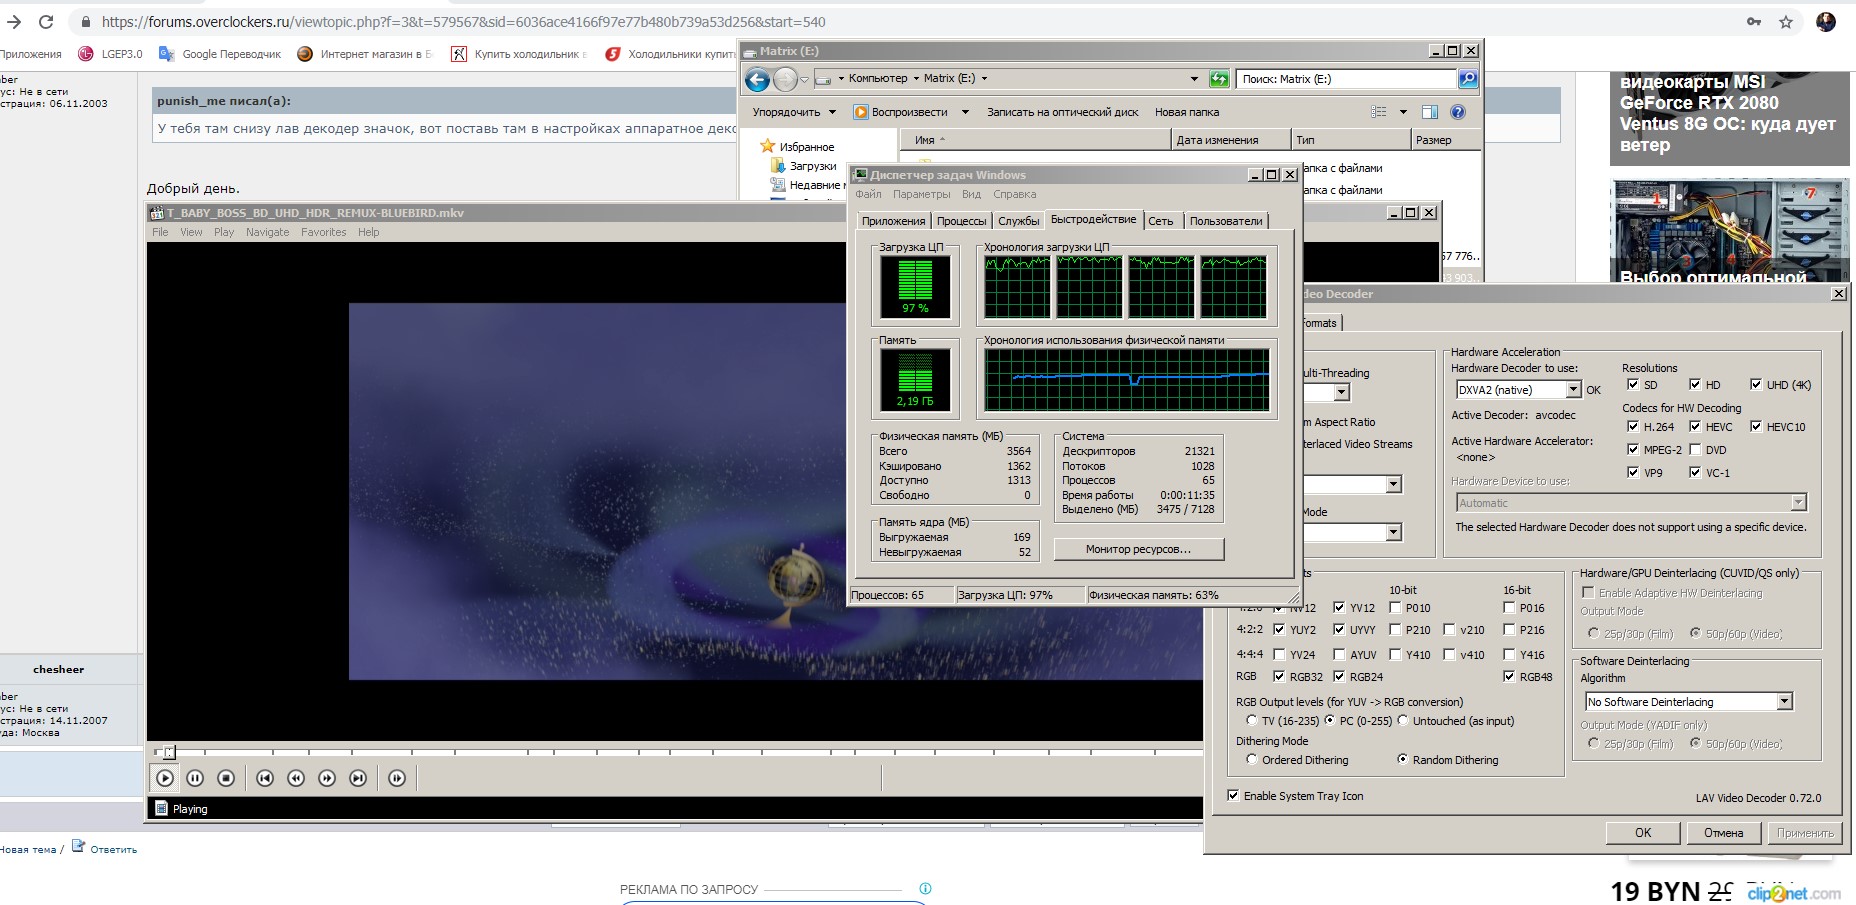Open the Explorer help question mark icon
Screen dimensions: 1856x905
click(x=1458, y=112)
